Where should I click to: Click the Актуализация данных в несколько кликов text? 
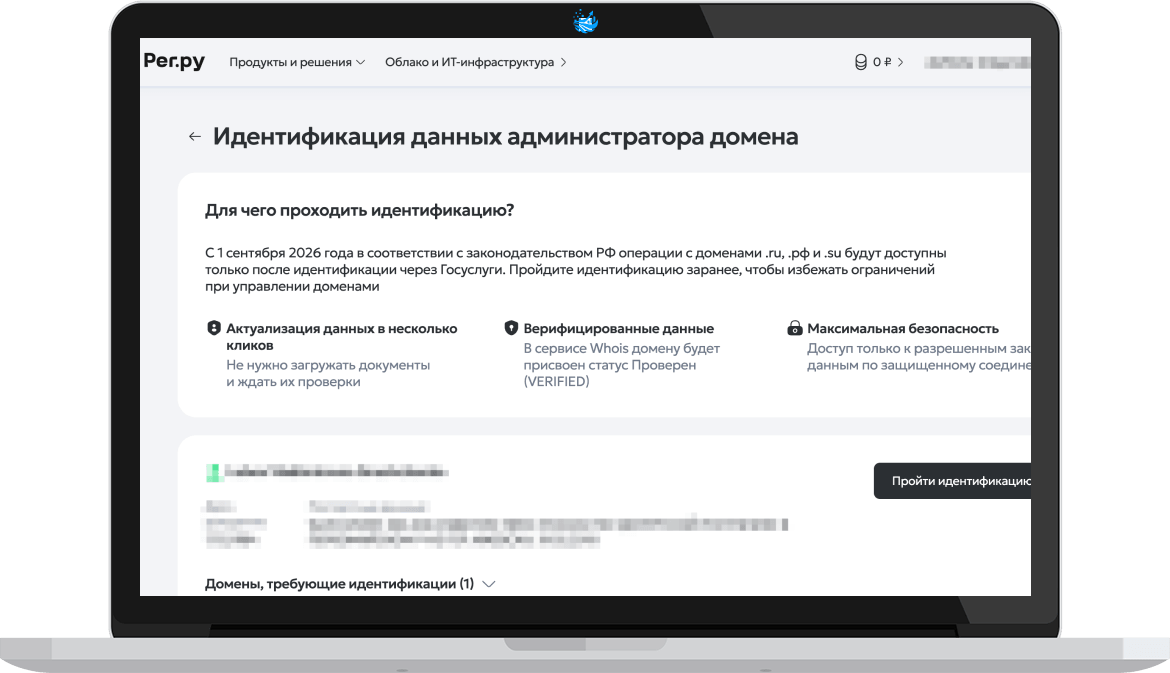tap(342, 336)
